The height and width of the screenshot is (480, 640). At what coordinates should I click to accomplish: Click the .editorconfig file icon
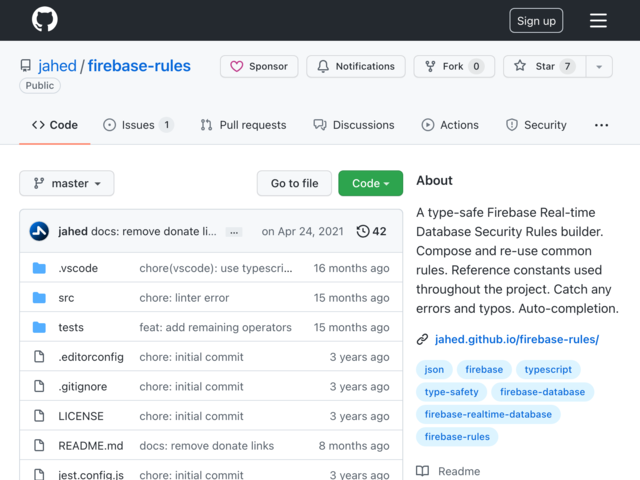(39, 357)
